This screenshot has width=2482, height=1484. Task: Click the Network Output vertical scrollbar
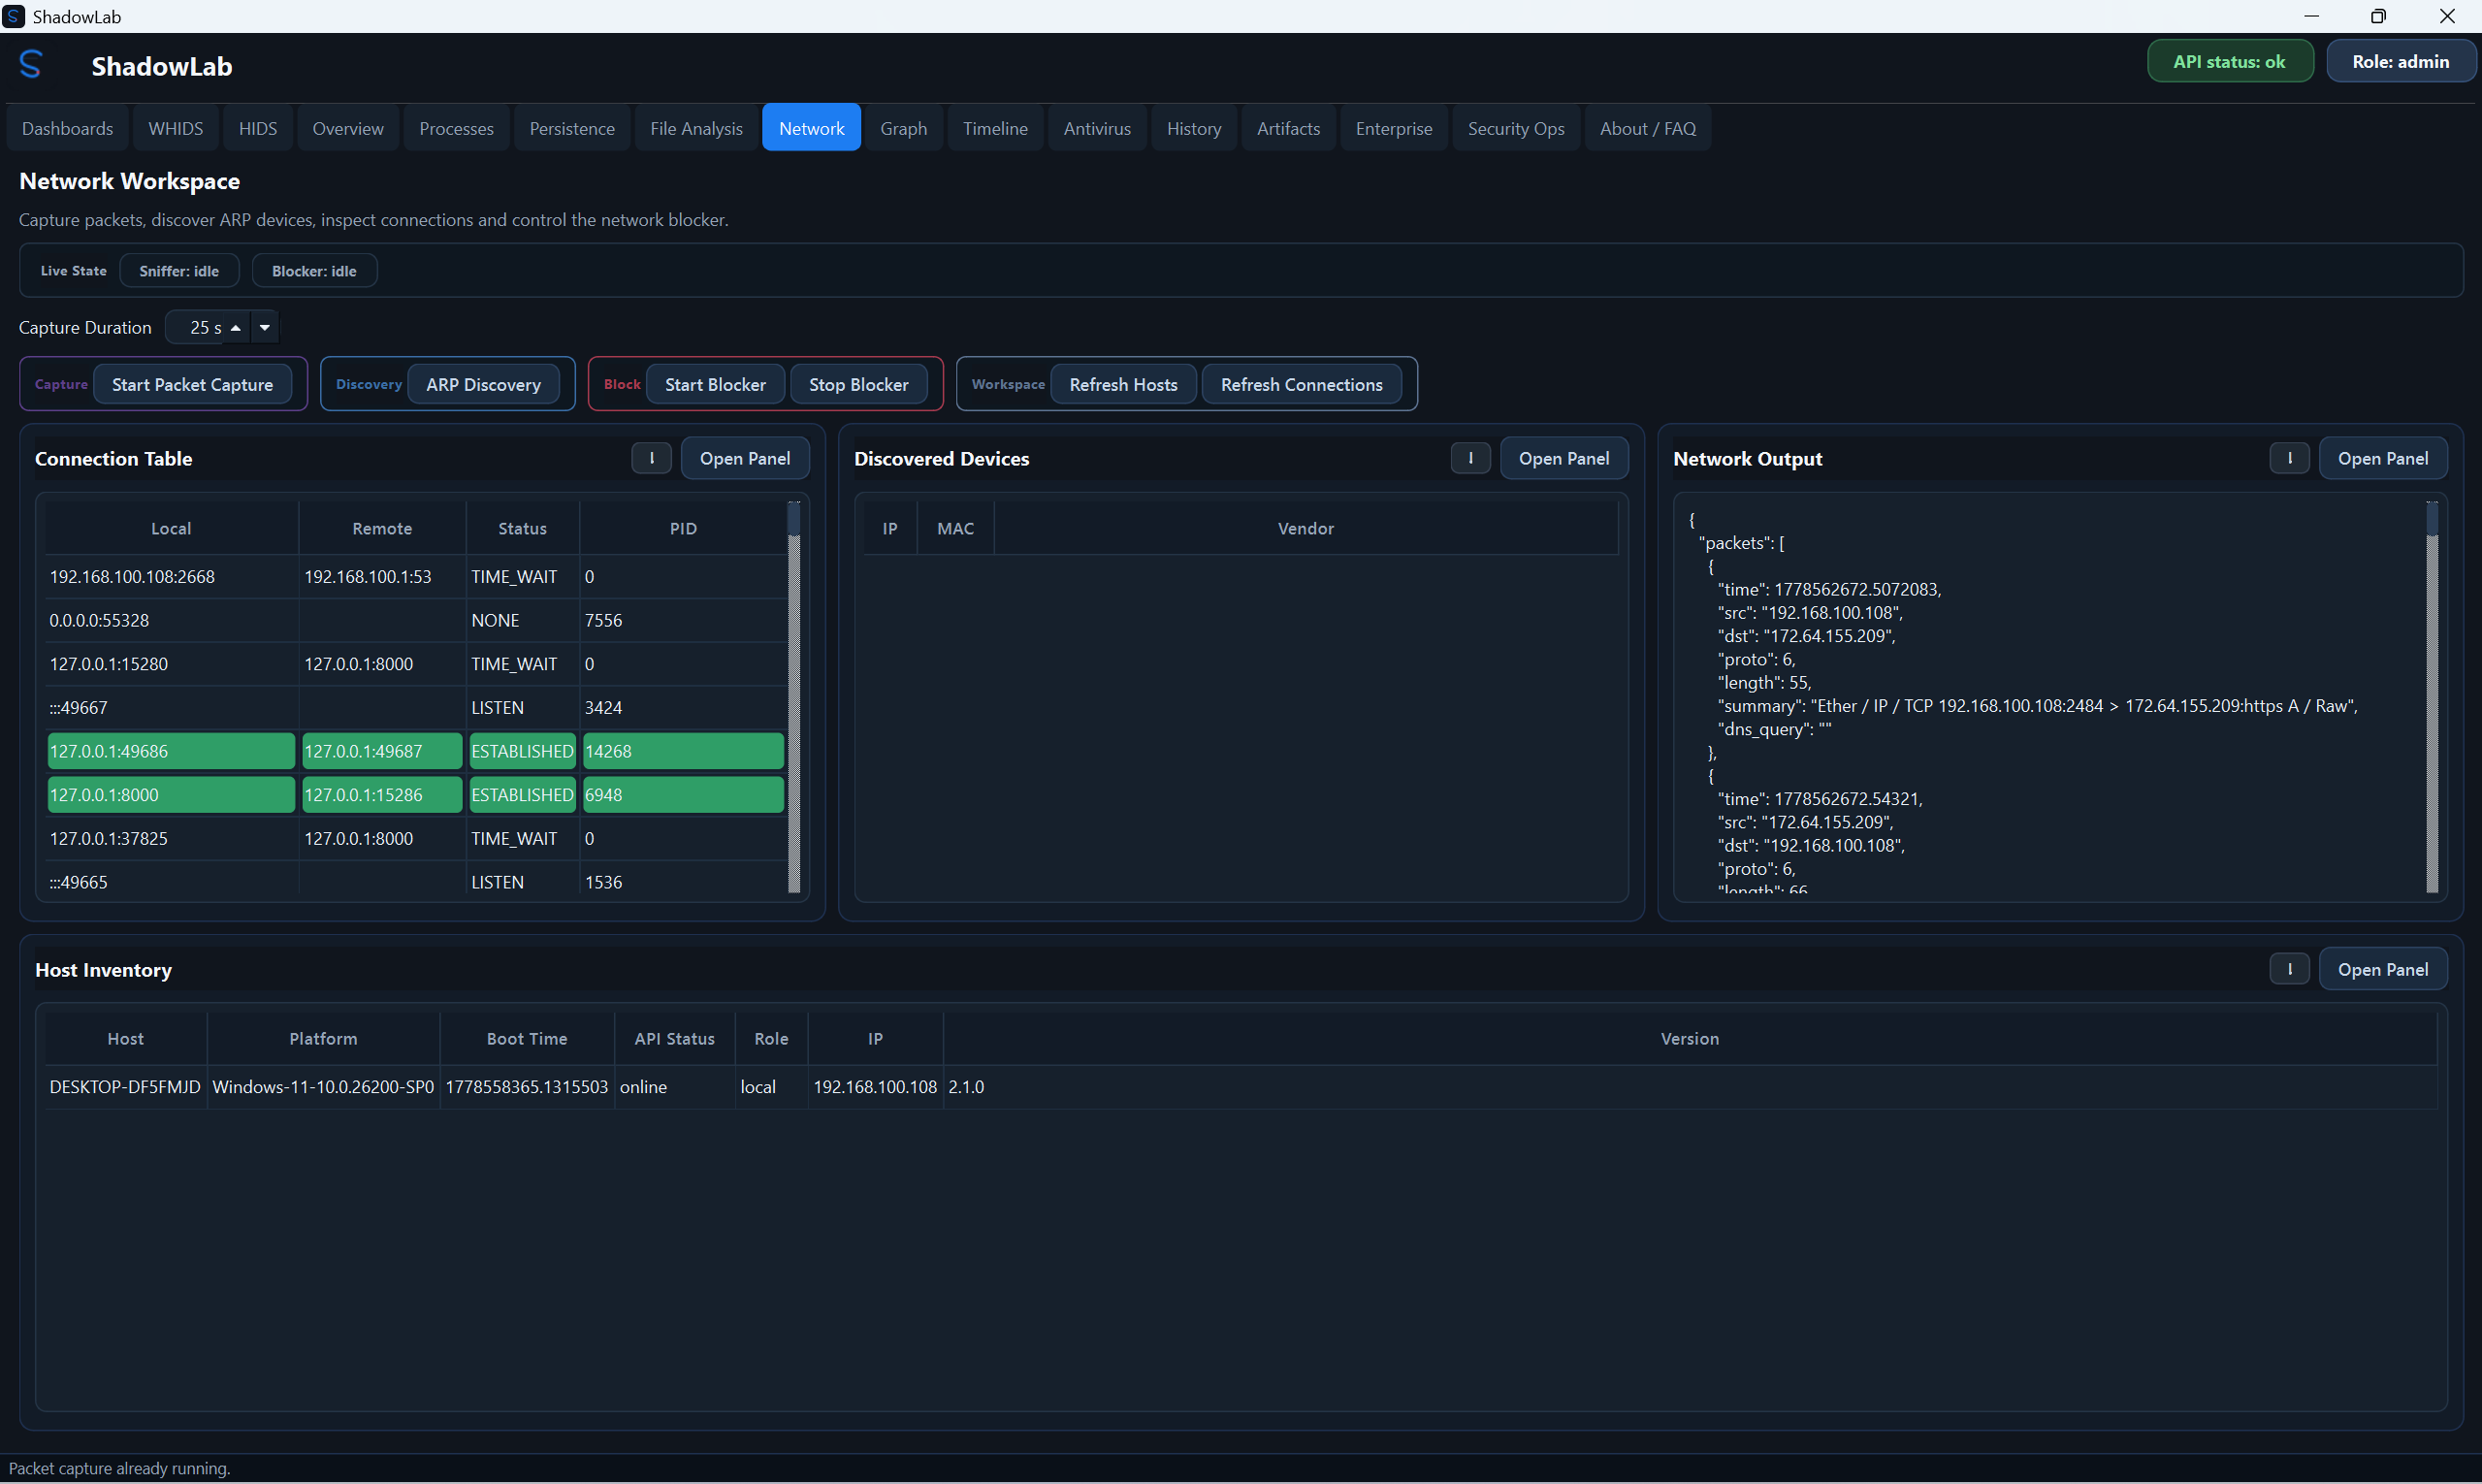(x=2433, y=698)
